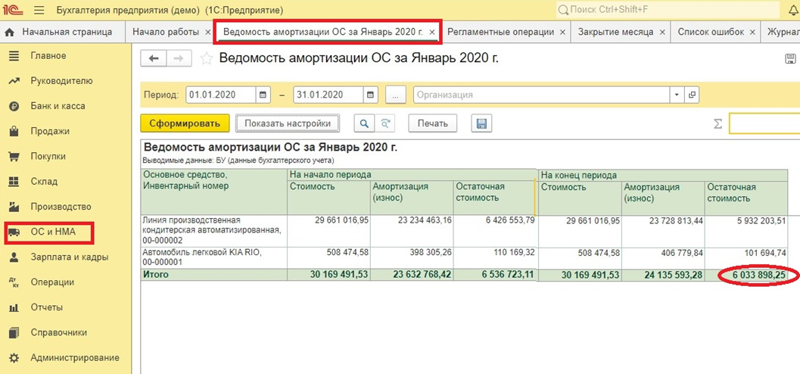Click the Администрирование gear icon
This screenshot has width=800, height=374.
(14, 358)
